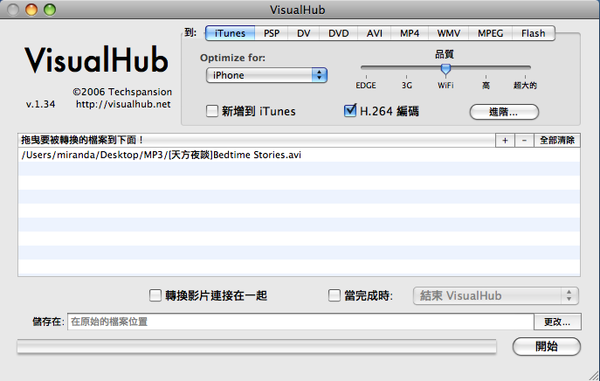The height and width of the screenshot is (381, 600).
Task: Click the green zoom window button
Action: [50, 10]
